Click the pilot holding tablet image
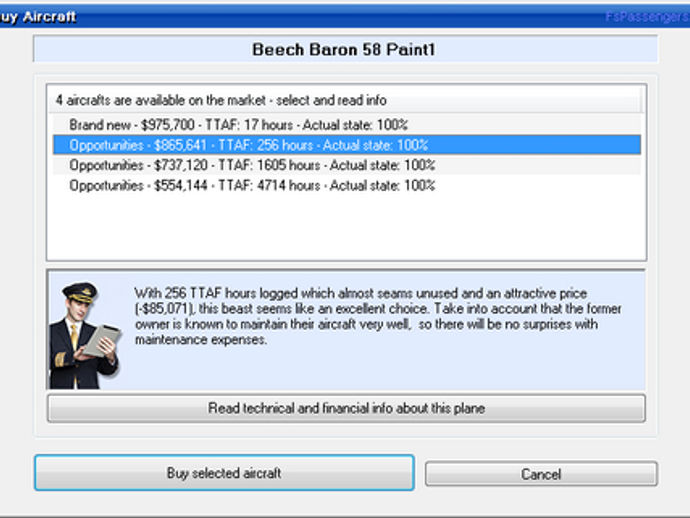 pos(84,335)
